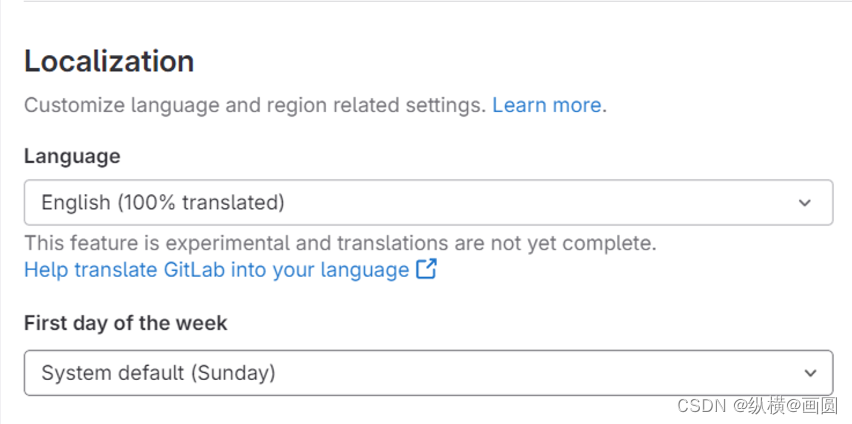Screen dimensions: 852x424
Task: Click the chevron arrow in Language dropdown
Action: (x=805, y=203)
